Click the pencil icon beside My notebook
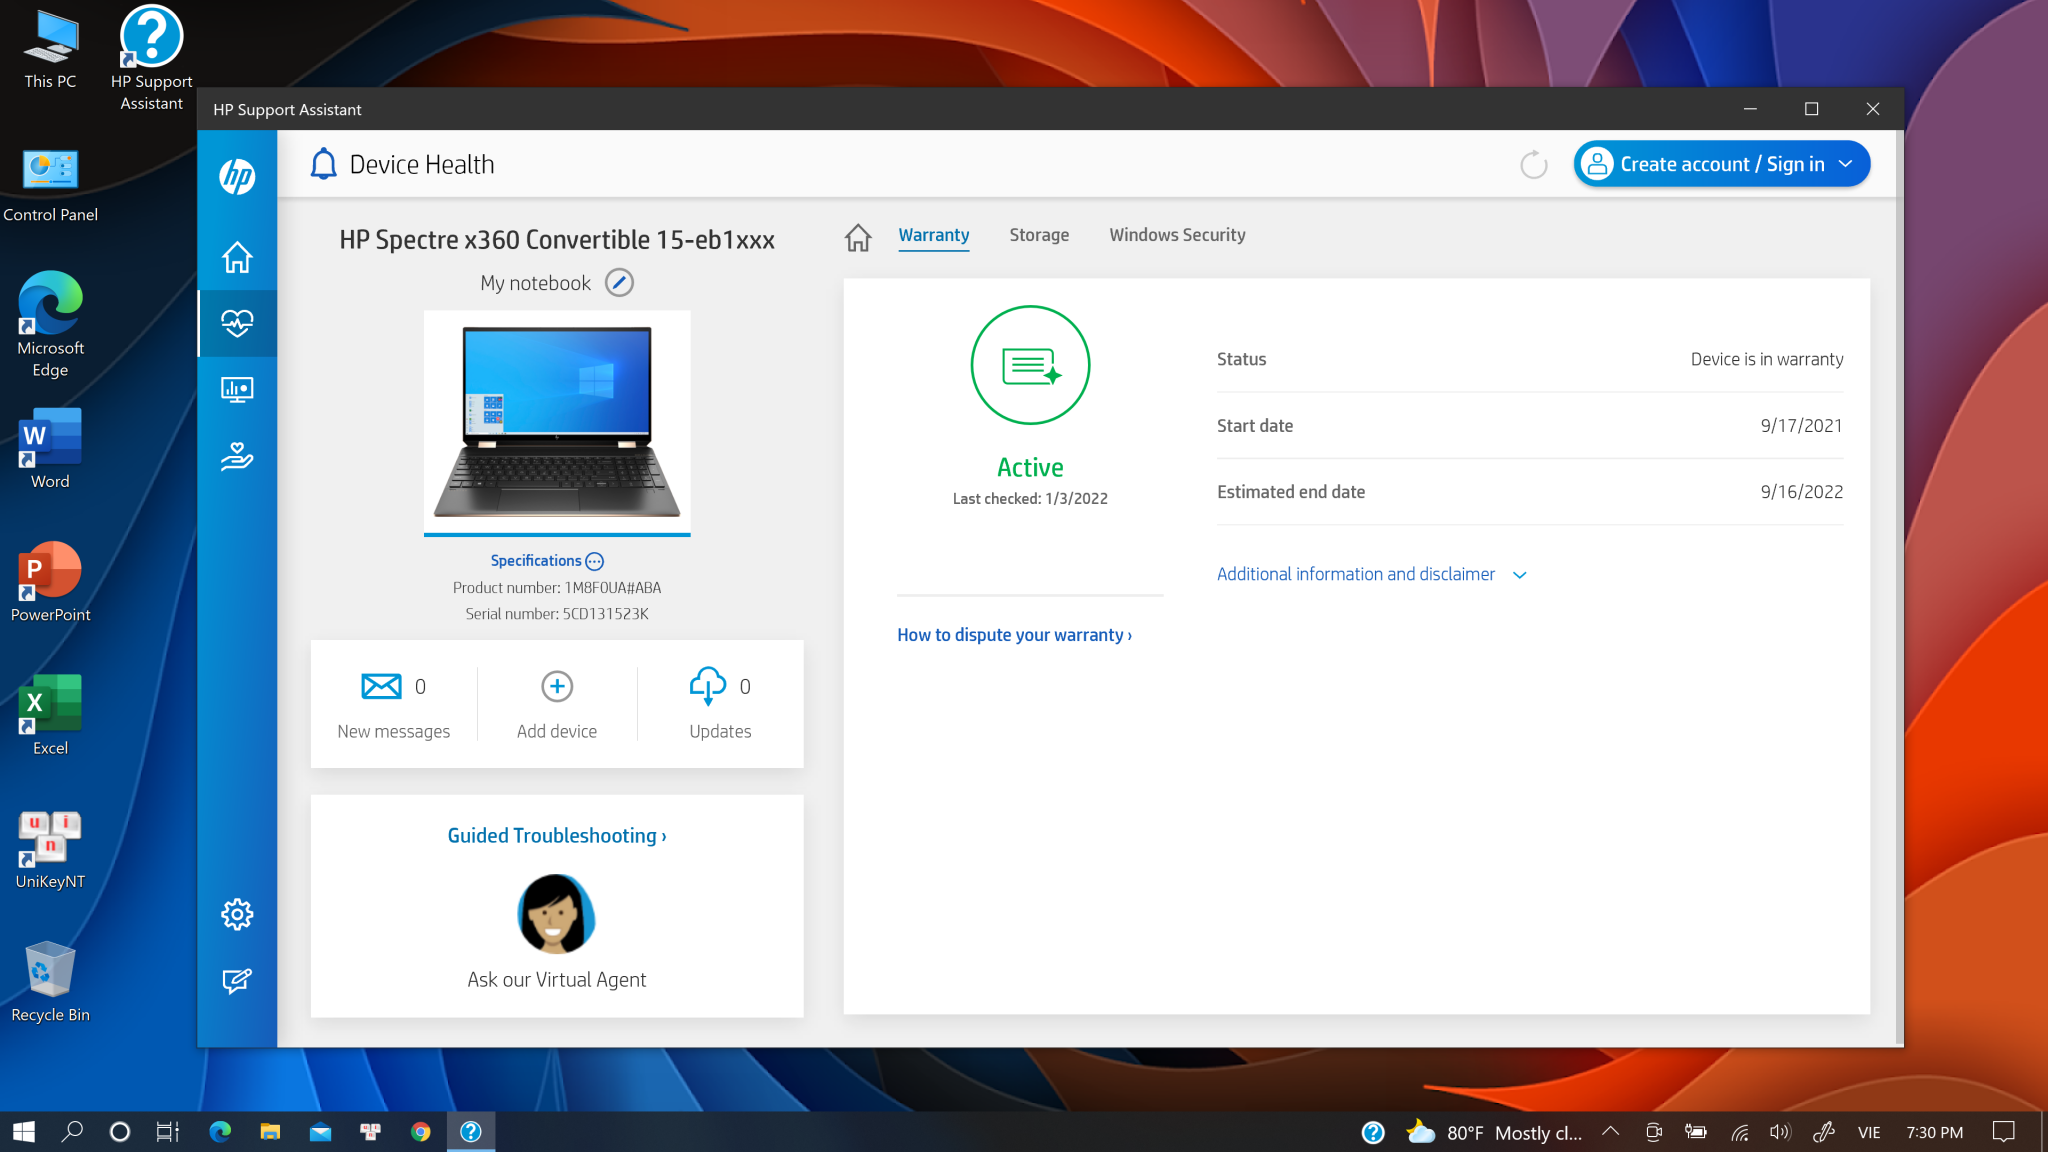This screenshot has height=1152, width=2048. 619,283
